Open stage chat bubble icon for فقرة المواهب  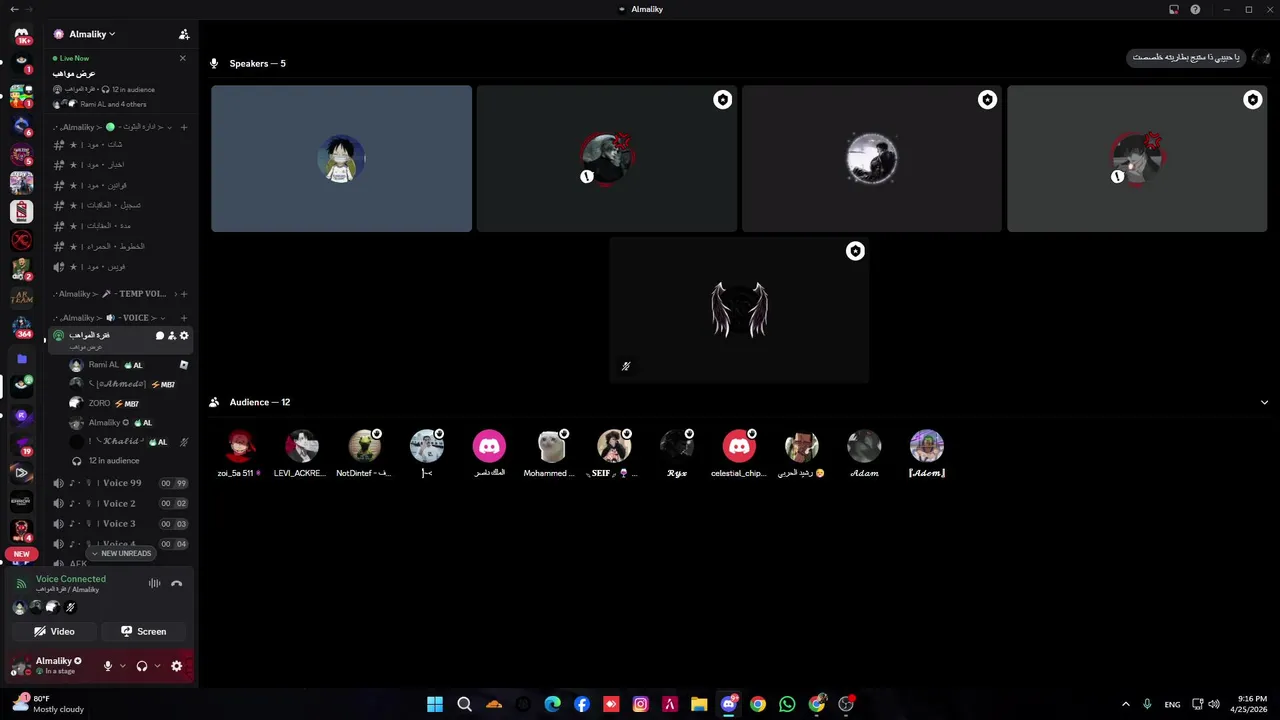tap(160, 336)
